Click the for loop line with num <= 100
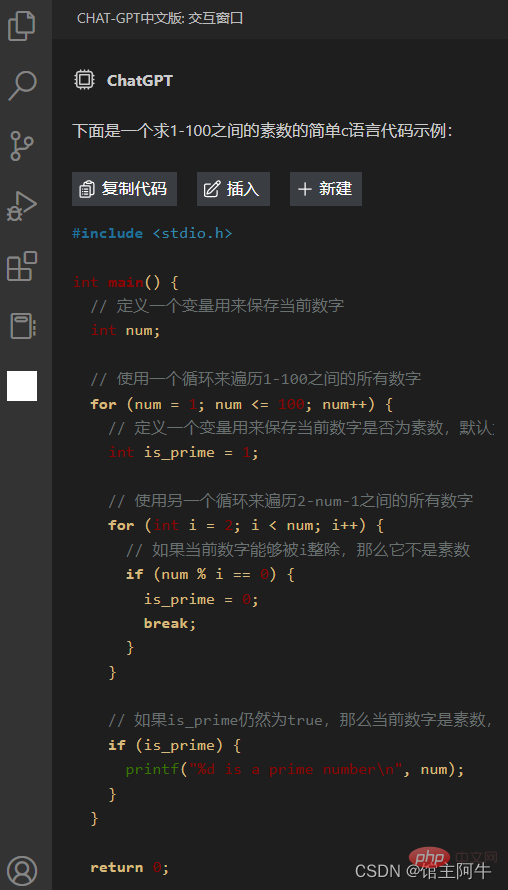The width and height of the screenshot is (508, 890). point(242,404)
